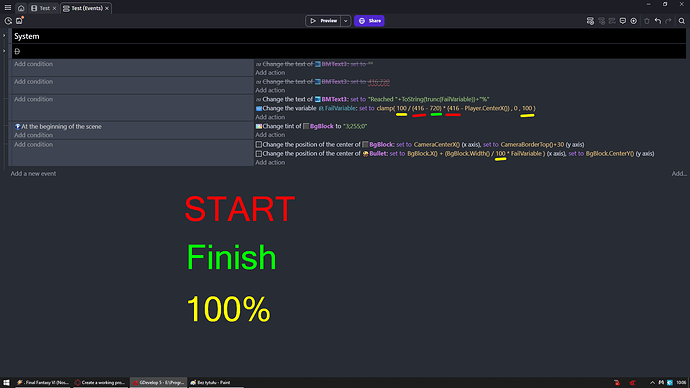Click the FailVariable variable name

pyautogui.click(x=340, y=108)
